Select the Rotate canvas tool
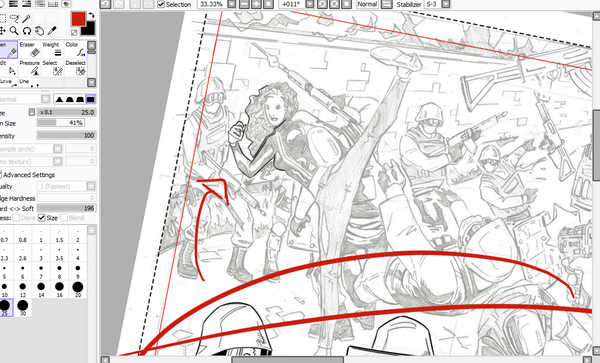600x363 pixels. click(x=27, y=31)
